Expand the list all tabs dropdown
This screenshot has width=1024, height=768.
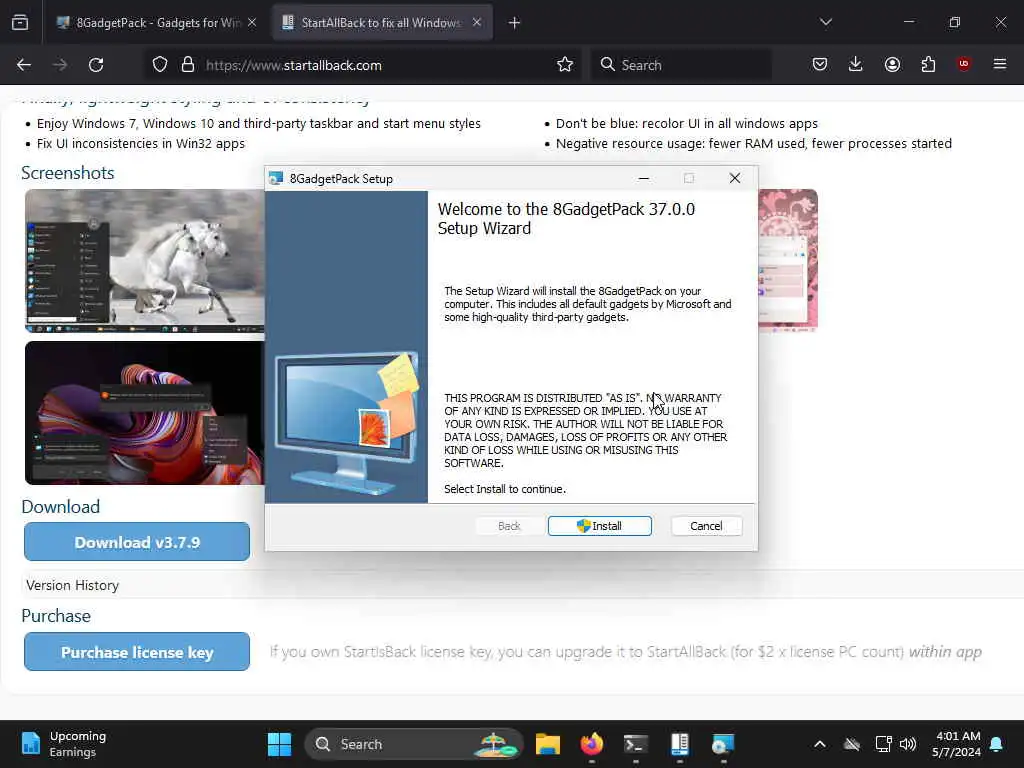825,22
